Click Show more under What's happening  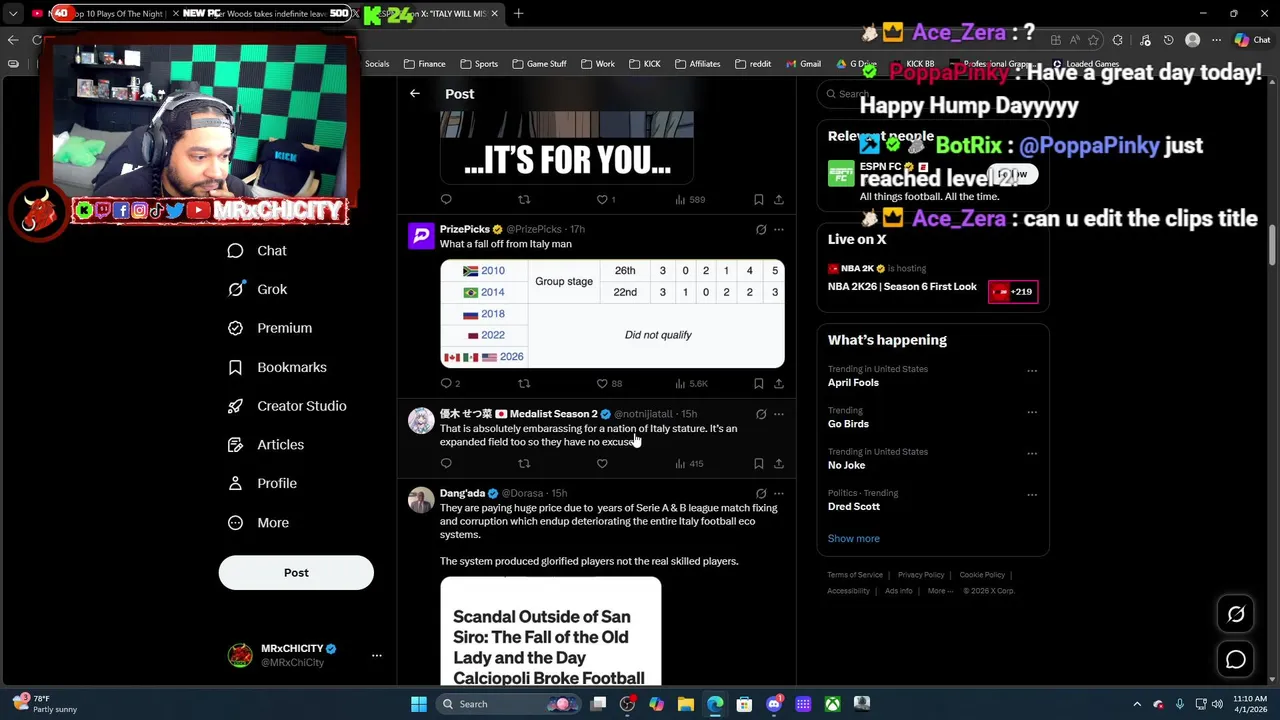click(x=853, y=538)
